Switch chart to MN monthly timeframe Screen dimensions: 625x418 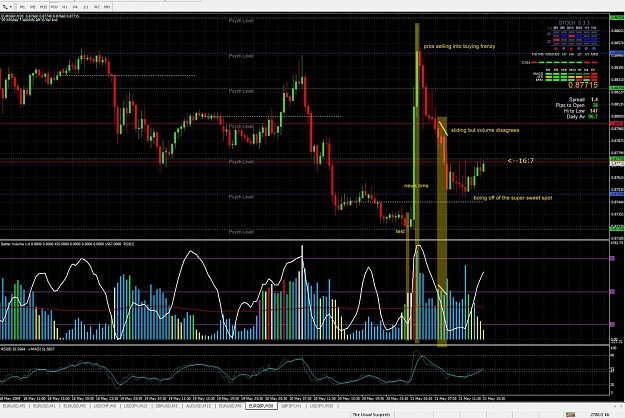(107, 7)
